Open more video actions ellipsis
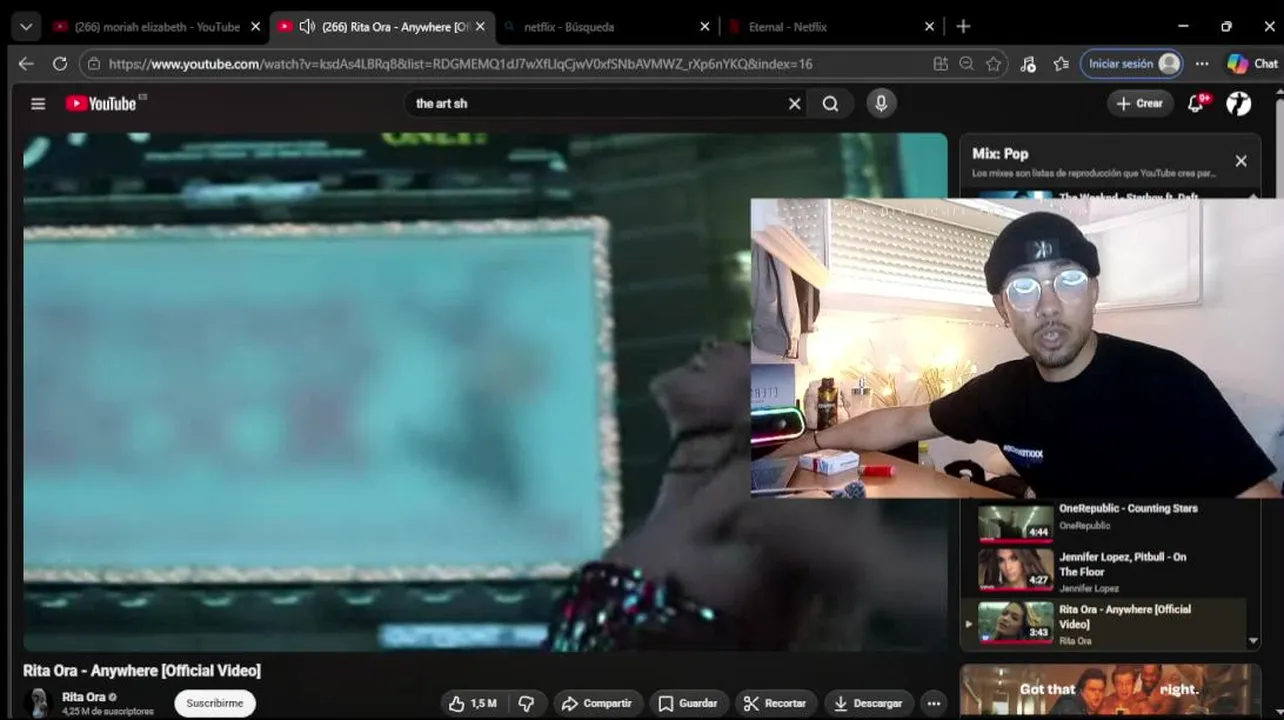 (x=933, y=703)
